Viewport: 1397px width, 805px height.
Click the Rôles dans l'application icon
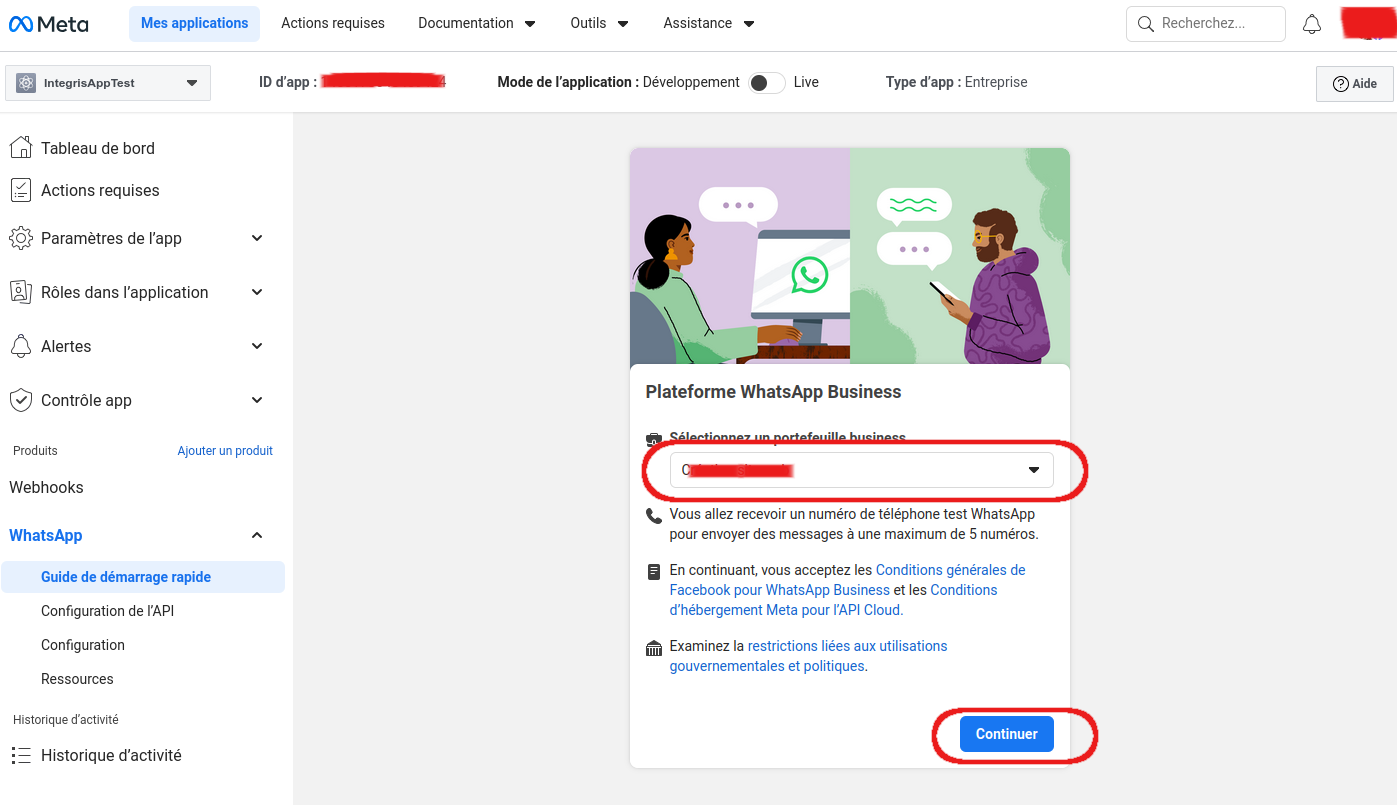point(20,292)
